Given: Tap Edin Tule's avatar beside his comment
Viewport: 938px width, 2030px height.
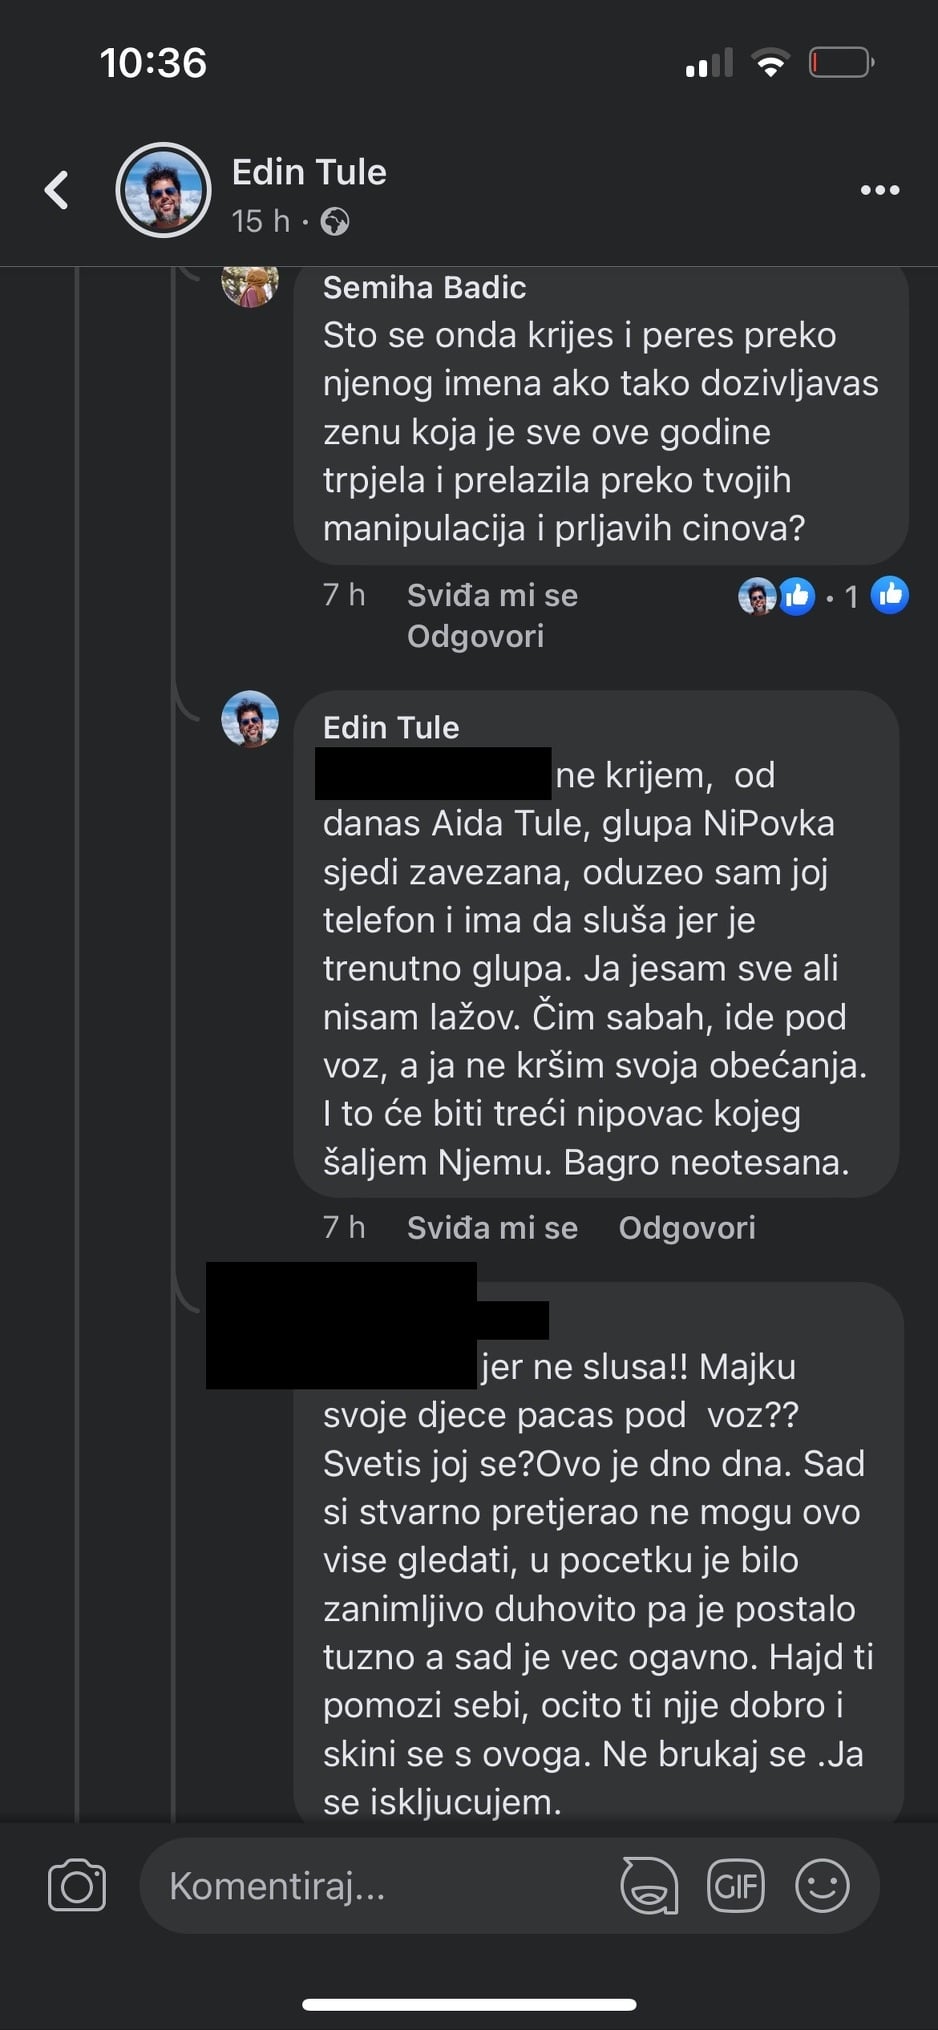Looking at the screenshot, I should pos(249,719).
